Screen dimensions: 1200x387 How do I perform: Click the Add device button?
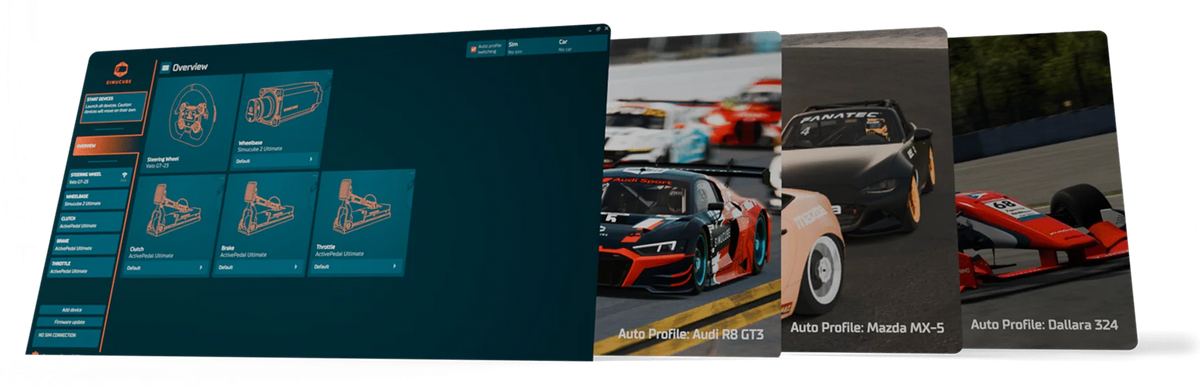pos(72,311)
